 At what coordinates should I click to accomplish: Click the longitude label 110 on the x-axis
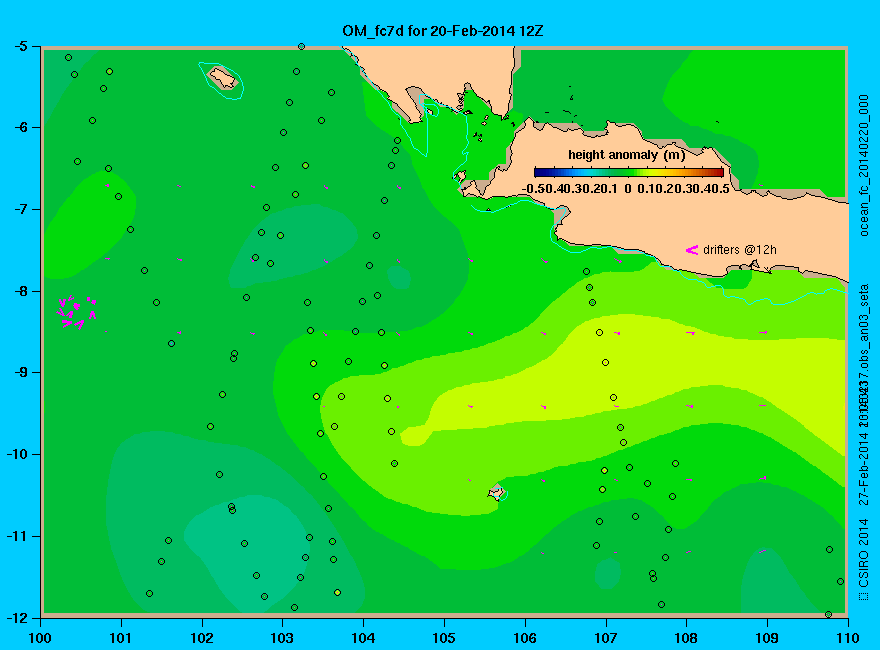[848, 638]
